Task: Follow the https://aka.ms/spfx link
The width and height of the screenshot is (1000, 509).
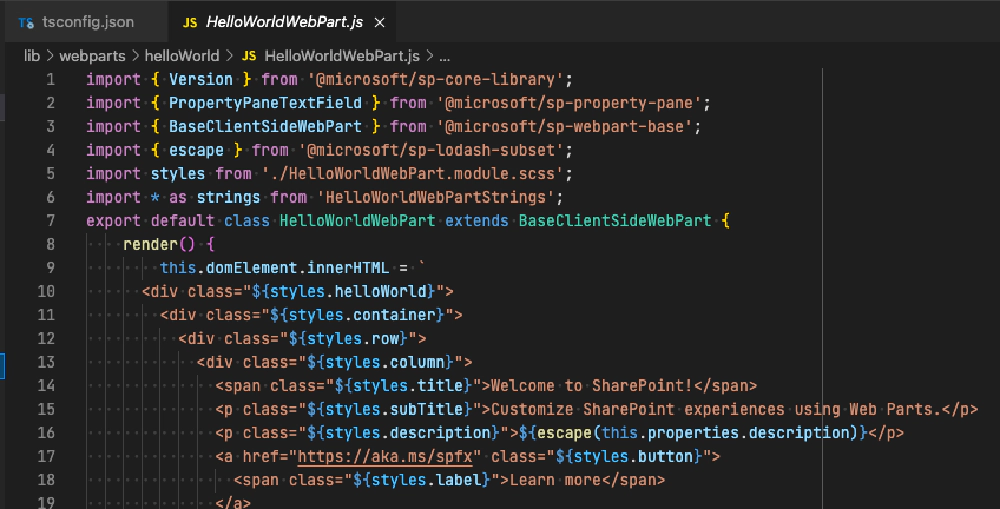Action: click(x=385, y=456)
